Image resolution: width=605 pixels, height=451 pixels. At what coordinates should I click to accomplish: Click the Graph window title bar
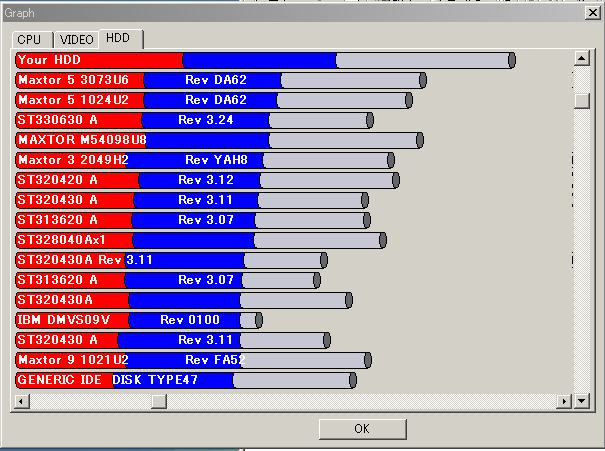pyautogui.click(x=293, y=13)
